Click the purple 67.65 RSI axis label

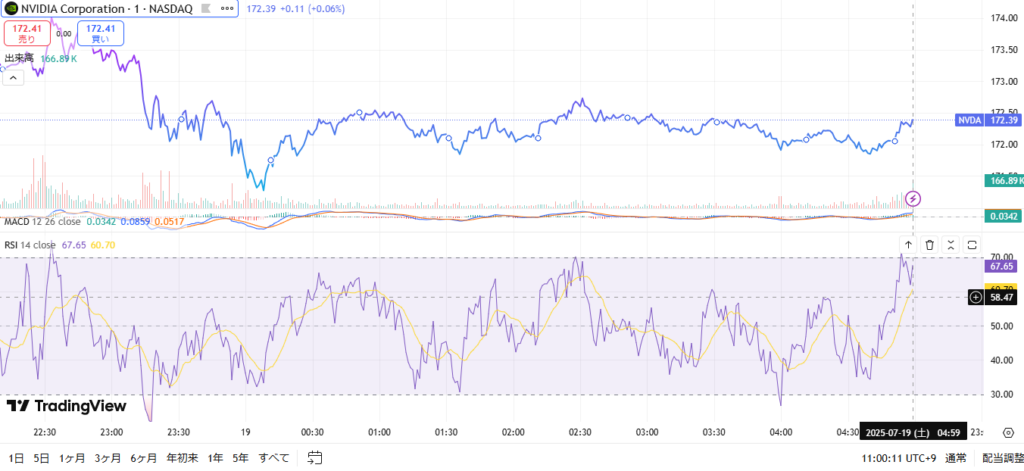[x=1002, y=267]
